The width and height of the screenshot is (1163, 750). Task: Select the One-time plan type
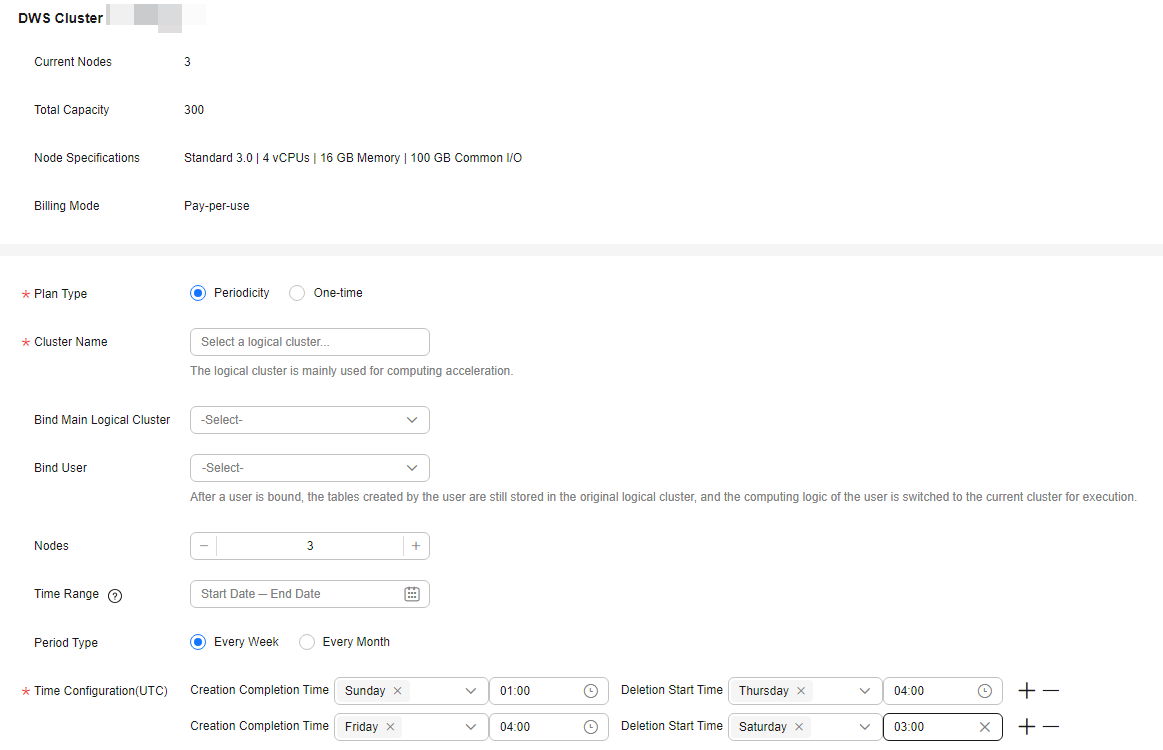pos(297,293)
